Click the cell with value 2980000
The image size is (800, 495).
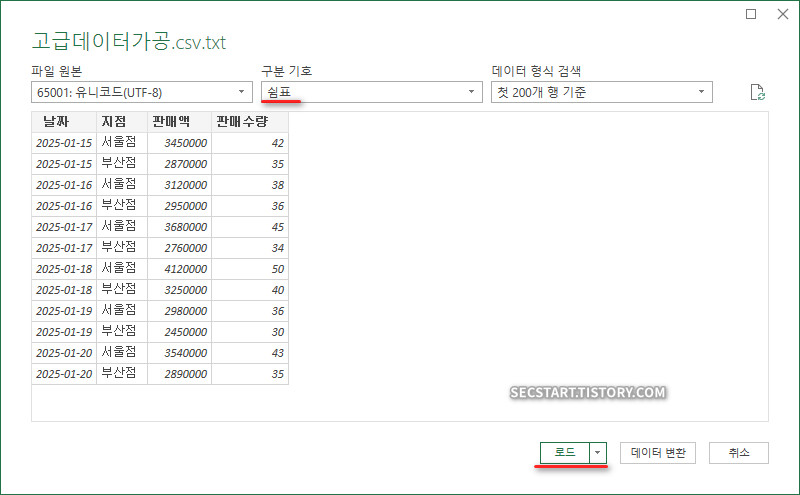[180, 310]
